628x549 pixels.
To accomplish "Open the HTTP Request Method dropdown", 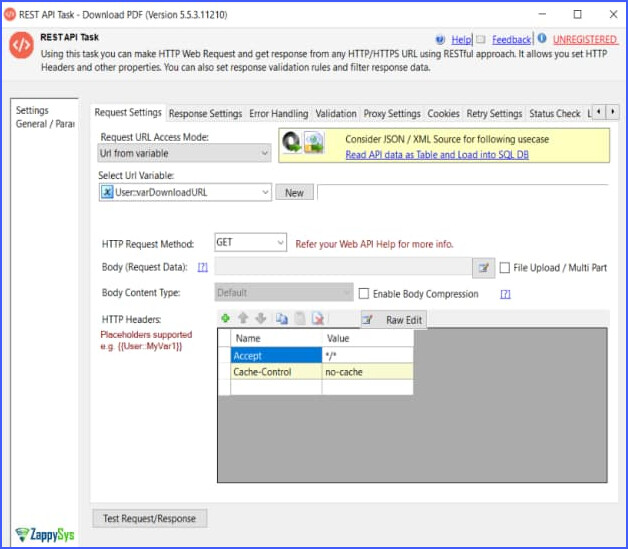I will (x=250, y=242).
